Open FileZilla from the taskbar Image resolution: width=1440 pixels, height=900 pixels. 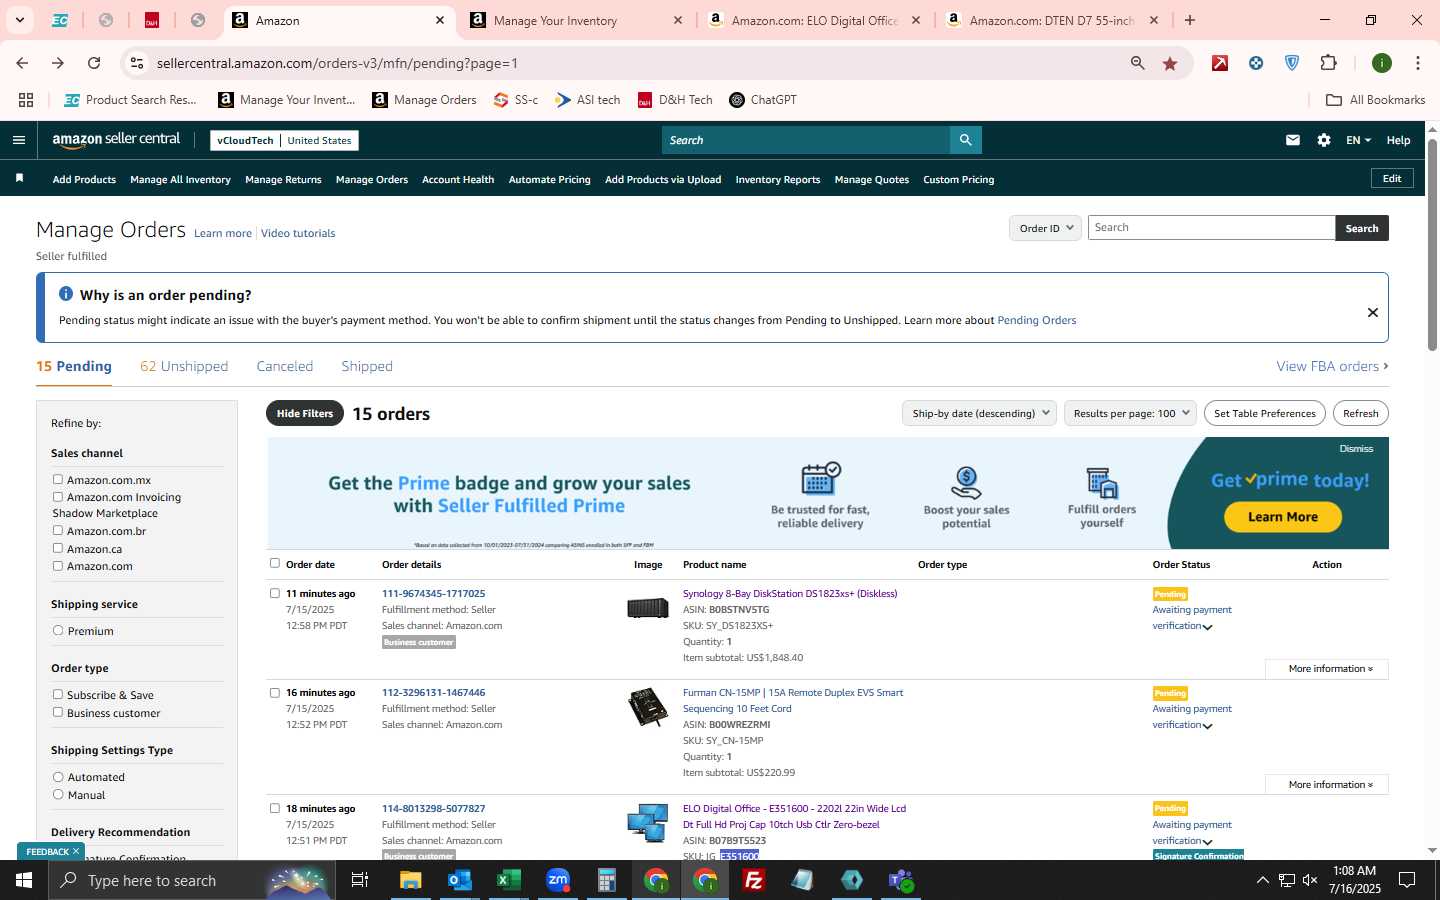coord(754,880)
